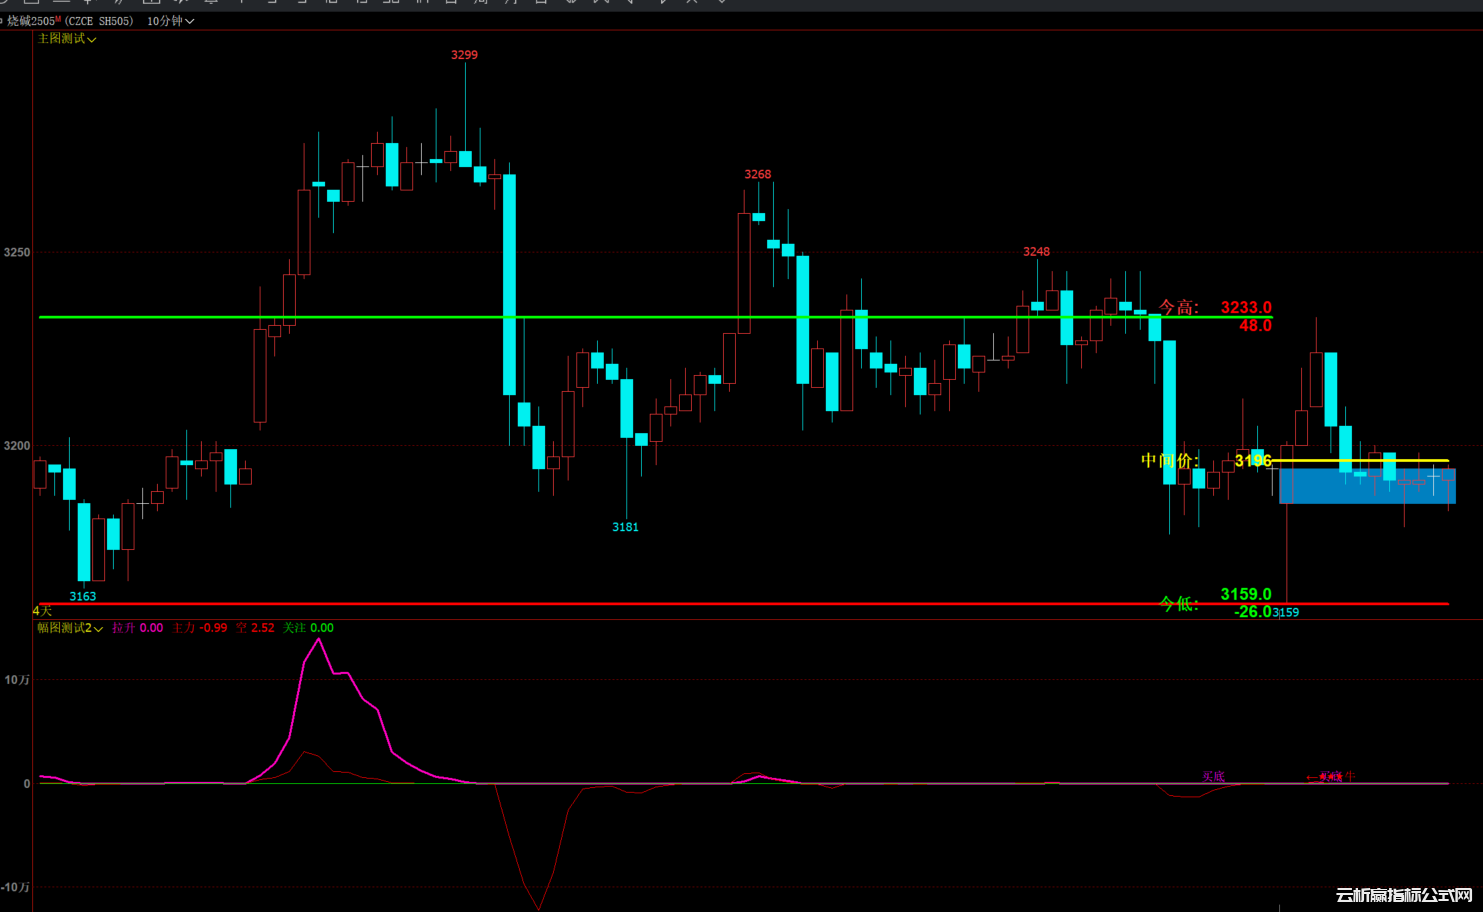Open the 10分钟 period dropdown
1483x912 pixels.
(170, 21)
